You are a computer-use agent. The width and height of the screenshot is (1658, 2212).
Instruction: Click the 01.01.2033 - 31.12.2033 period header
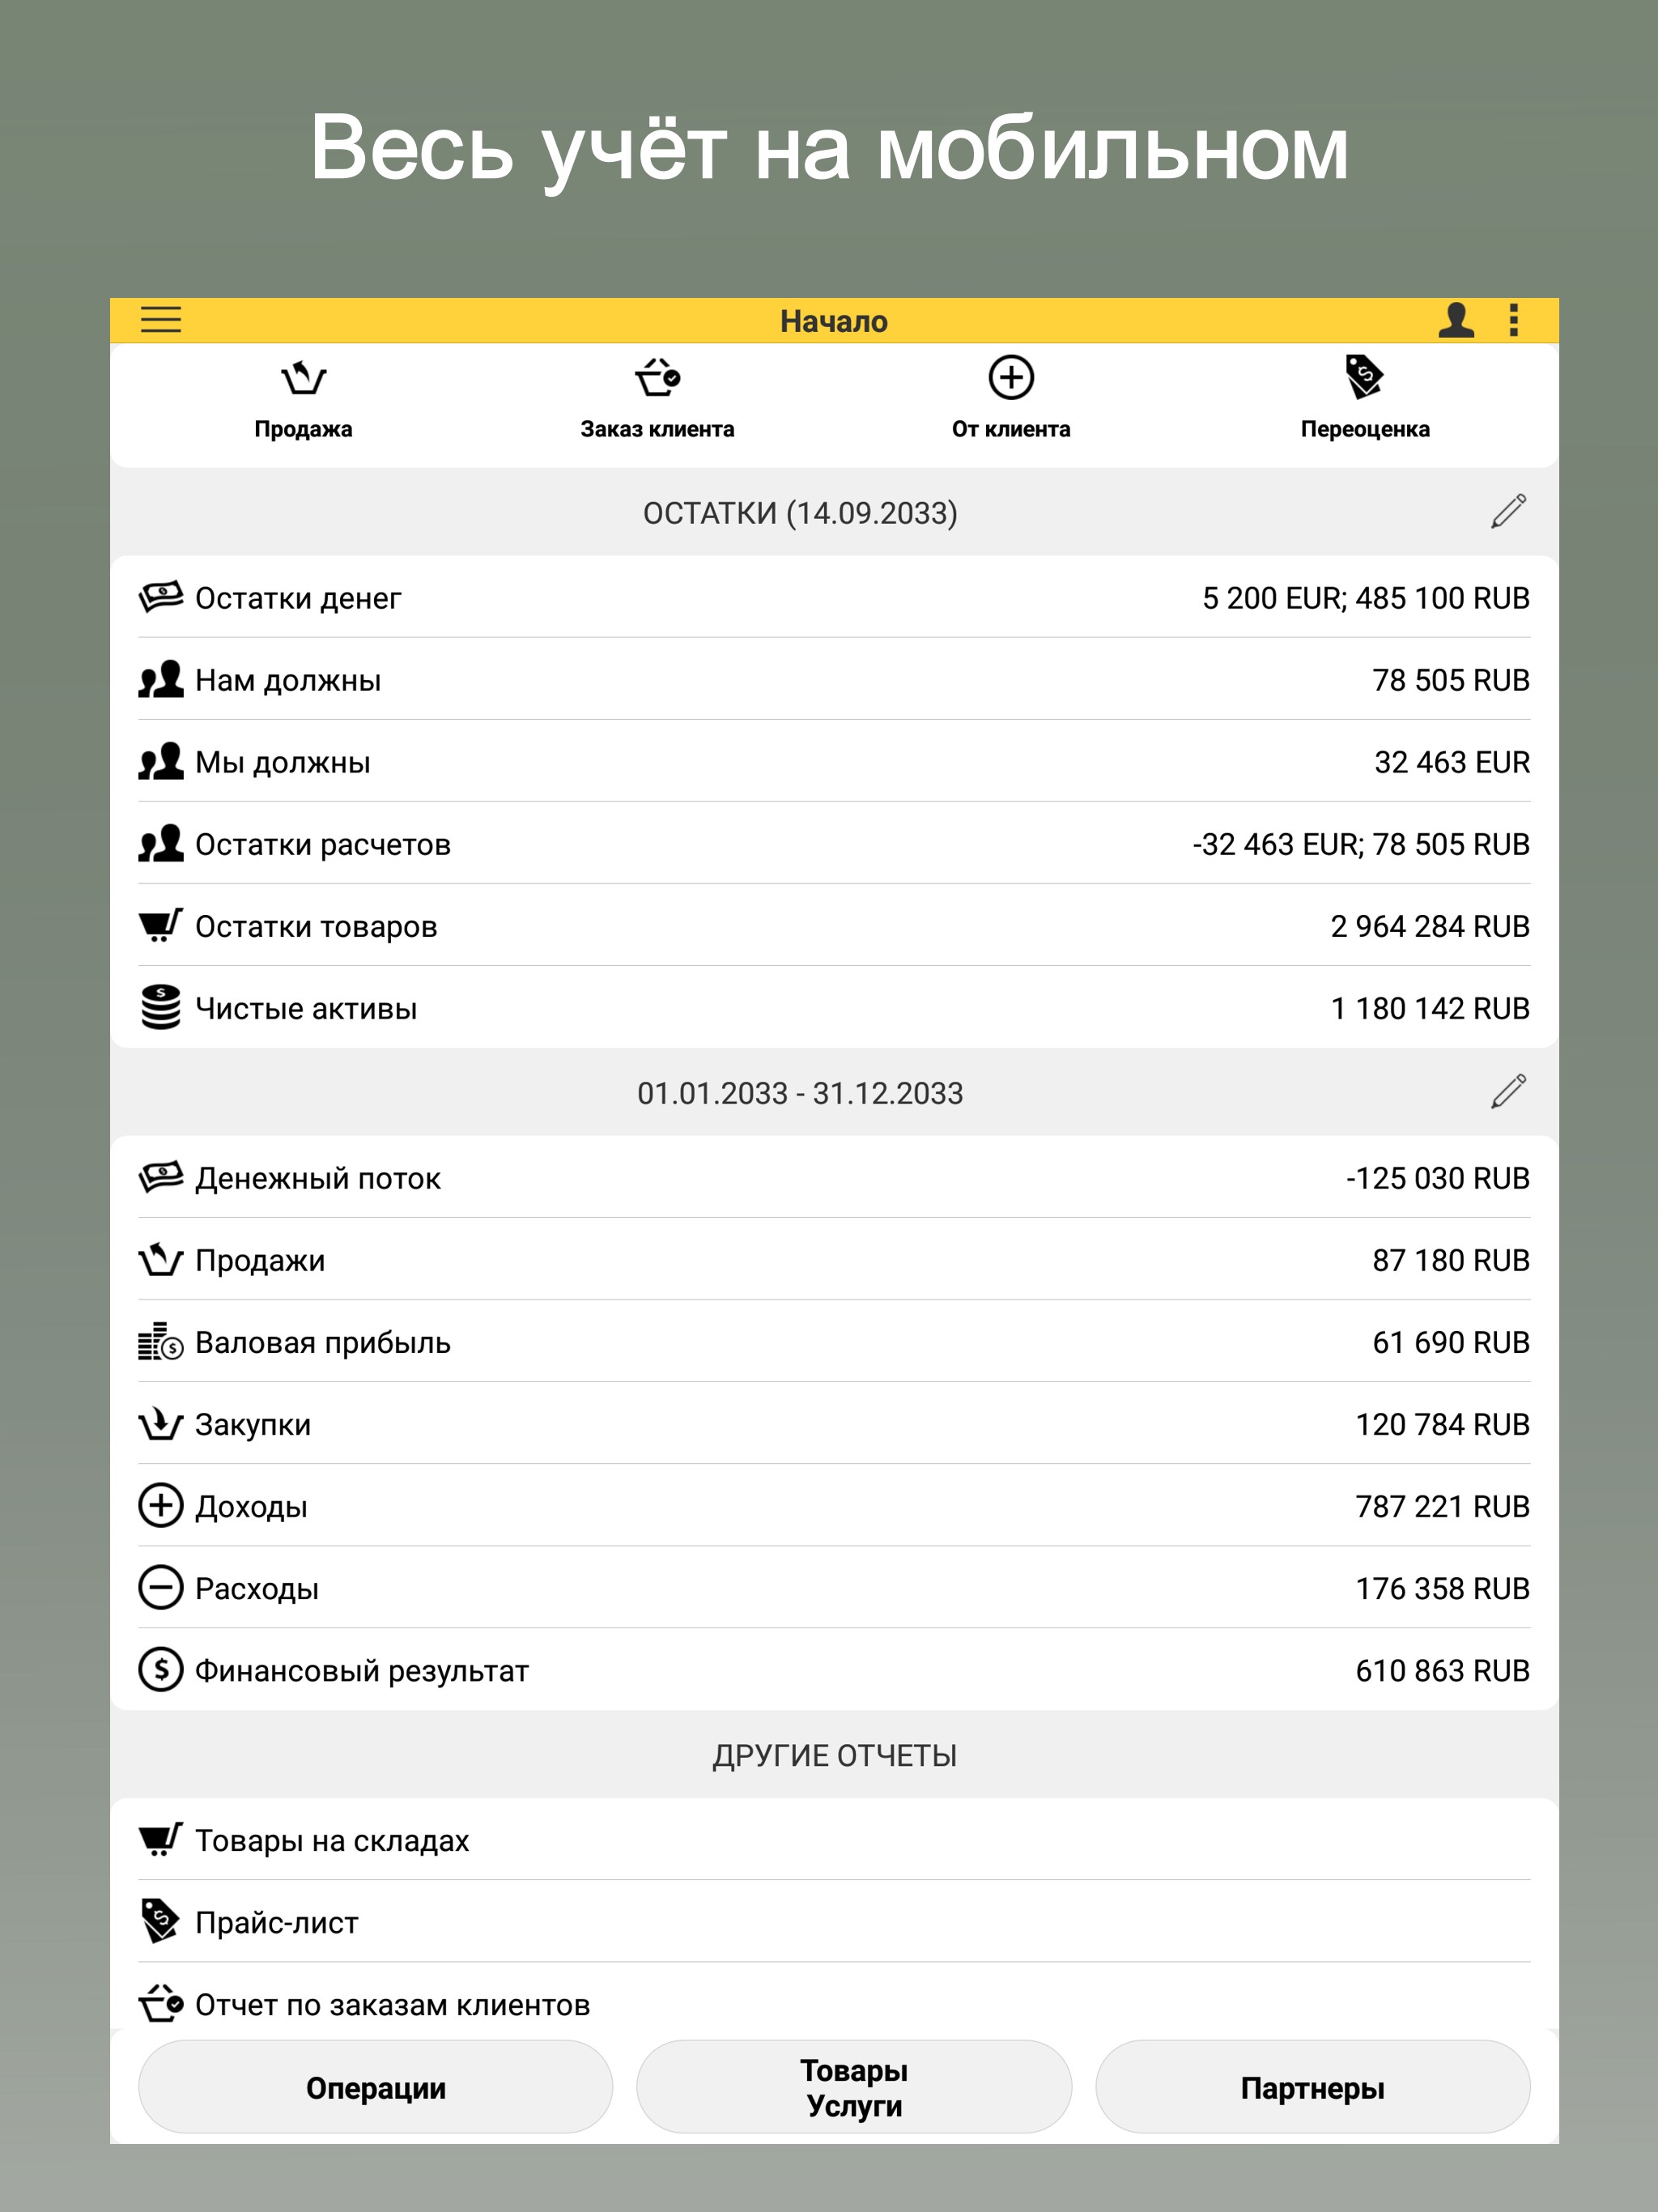tap(800, 1093)
